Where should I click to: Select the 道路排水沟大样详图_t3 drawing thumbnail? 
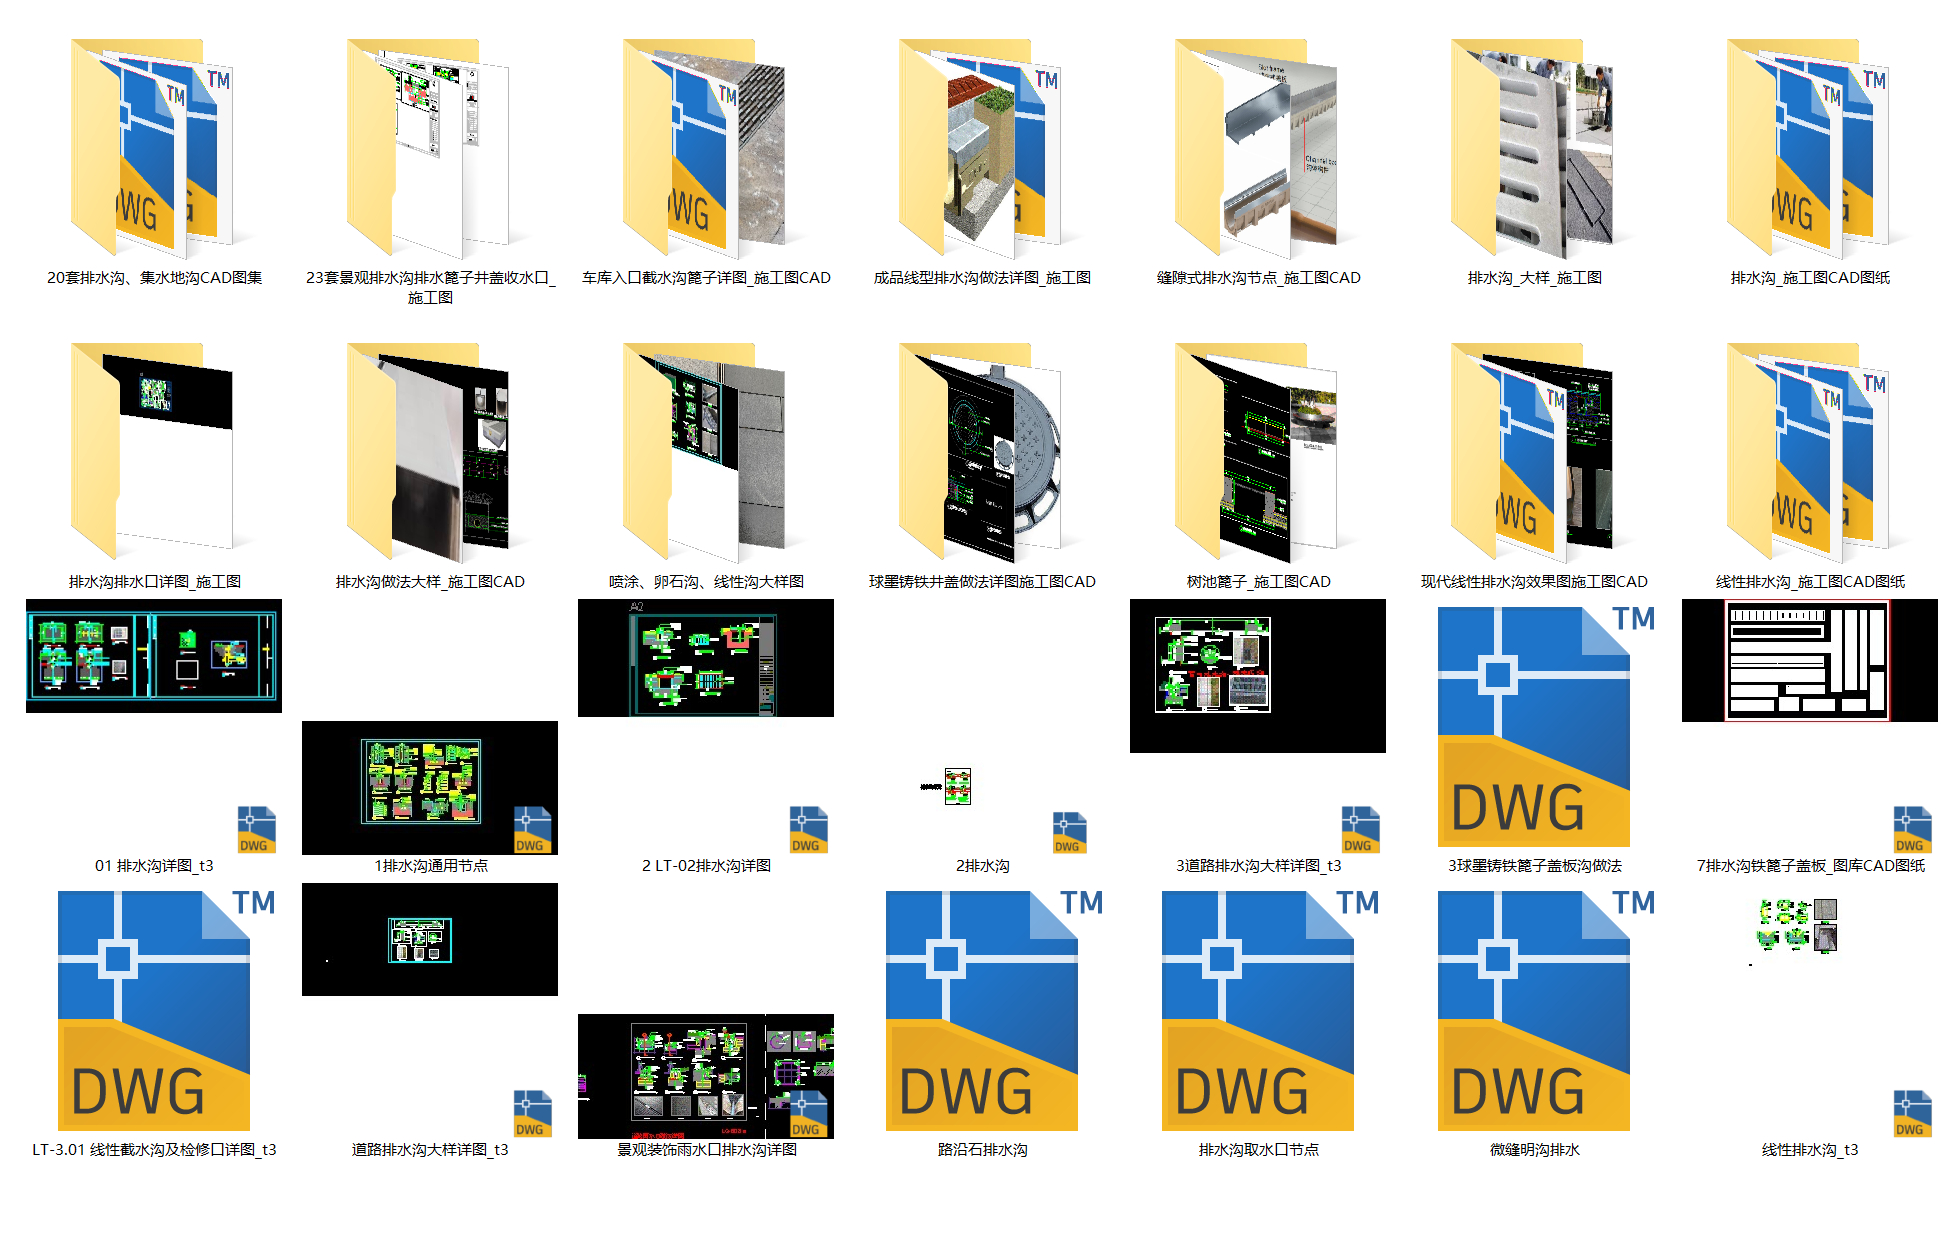coord(430,939)
